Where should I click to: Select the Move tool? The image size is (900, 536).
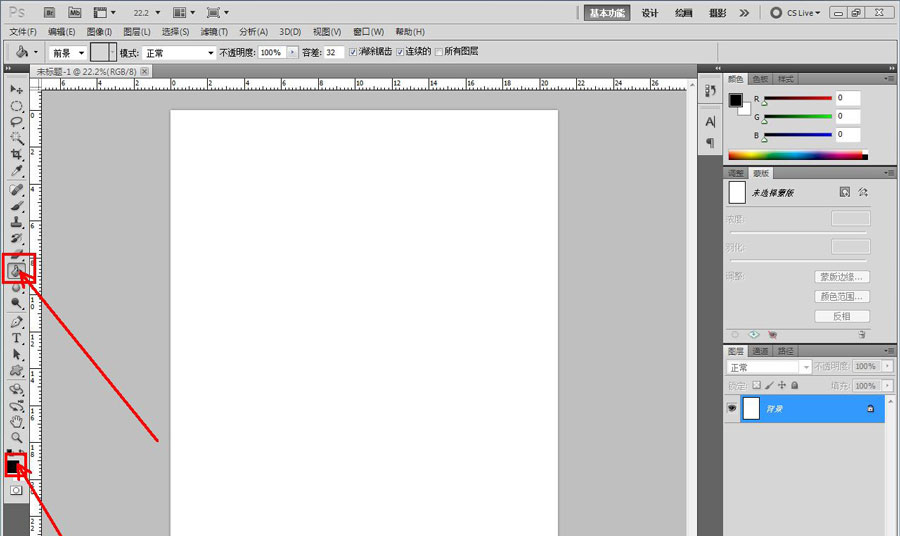17,90
